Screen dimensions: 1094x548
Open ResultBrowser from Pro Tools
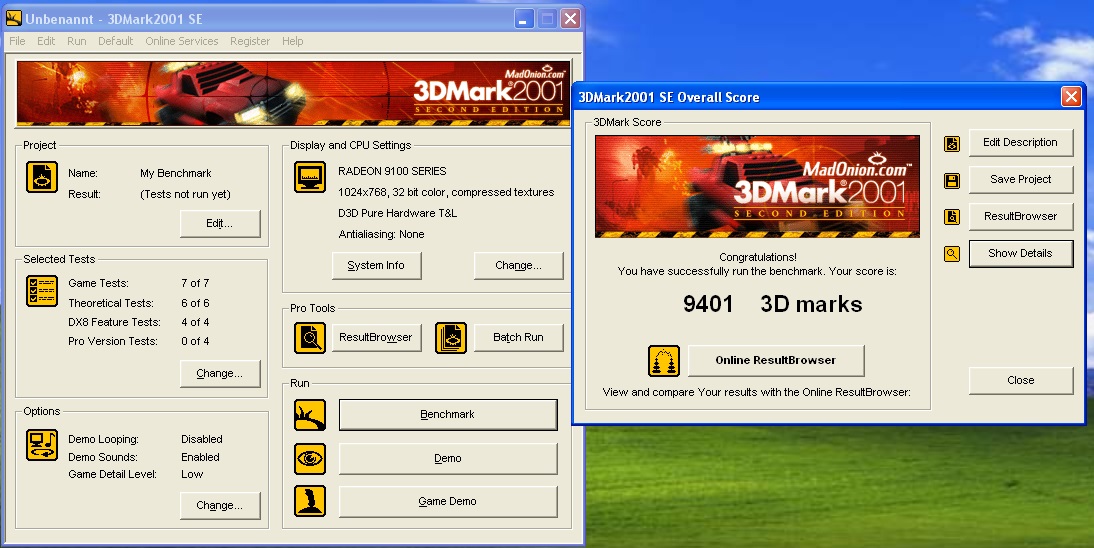tap(376, 337)
